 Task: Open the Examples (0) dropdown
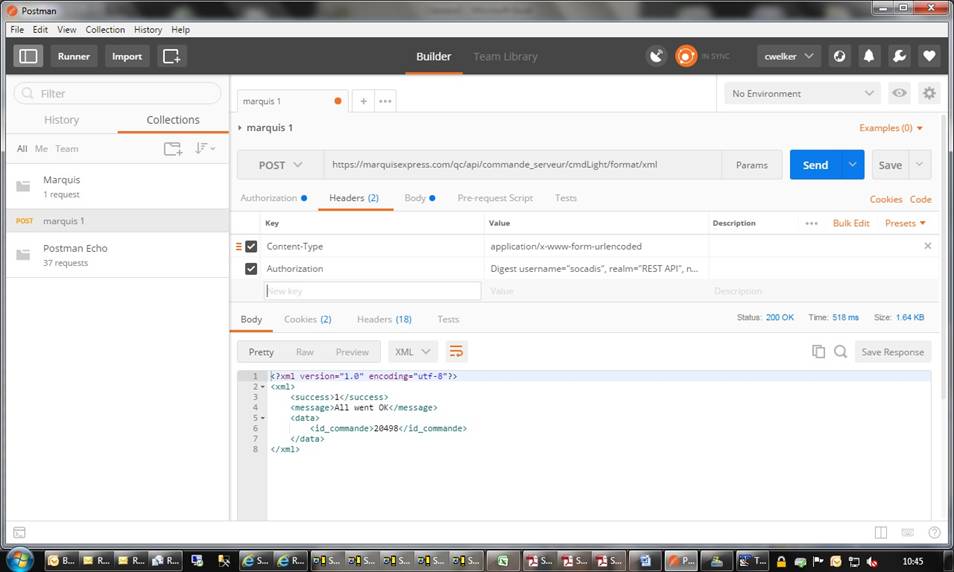pos(891,128)
